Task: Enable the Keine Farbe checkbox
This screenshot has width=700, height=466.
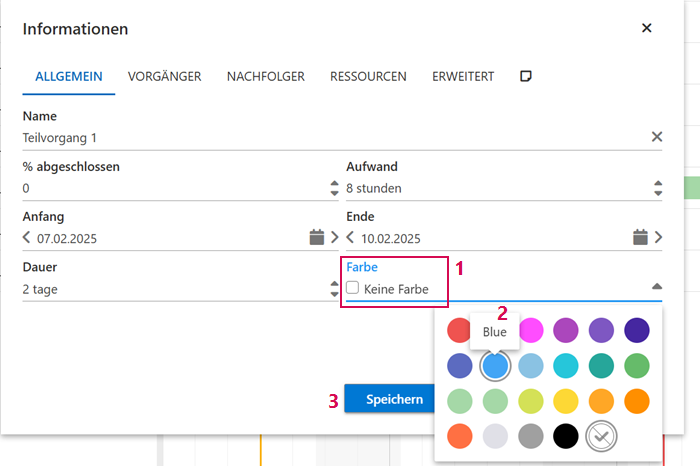Action: tap(353, 288)
